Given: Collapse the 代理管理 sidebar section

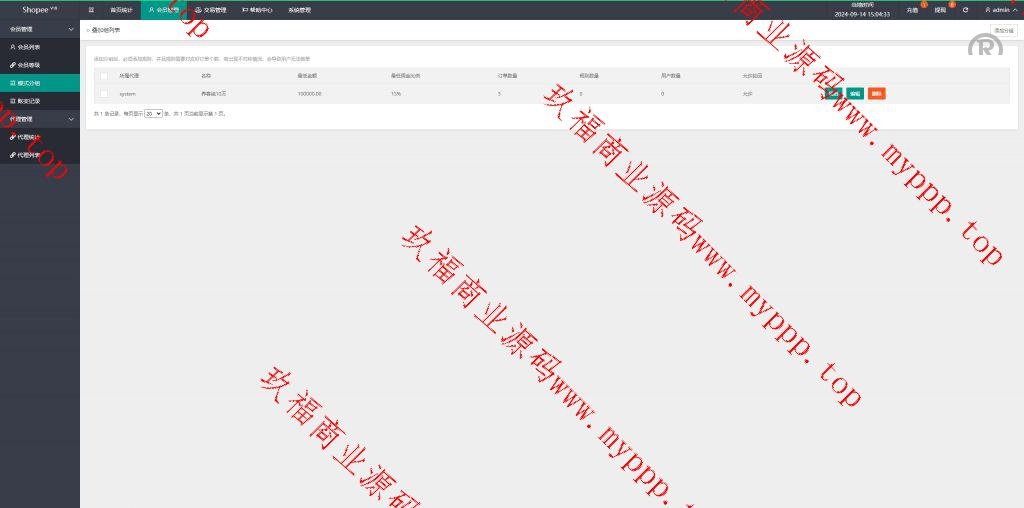Looking at the screenshot, I should [x=40, y=119].
